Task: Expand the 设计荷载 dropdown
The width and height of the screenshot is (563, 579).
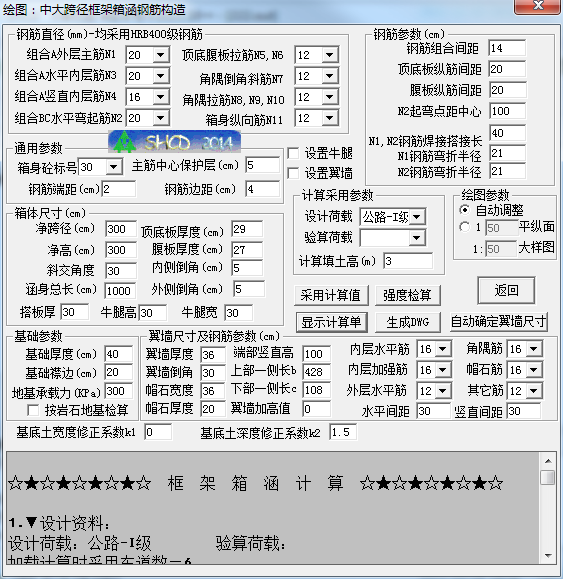Action: click(x=417, y=217)
